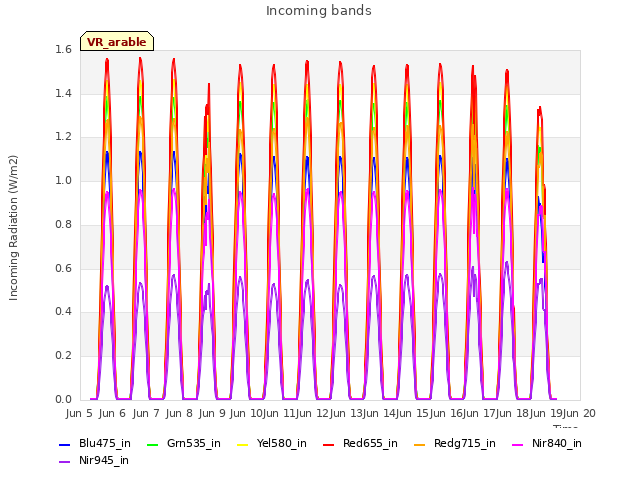The width and height of the screenshot is (640, 480).
Task: Click the Nir945_in legend label
Action: (104, 460)
